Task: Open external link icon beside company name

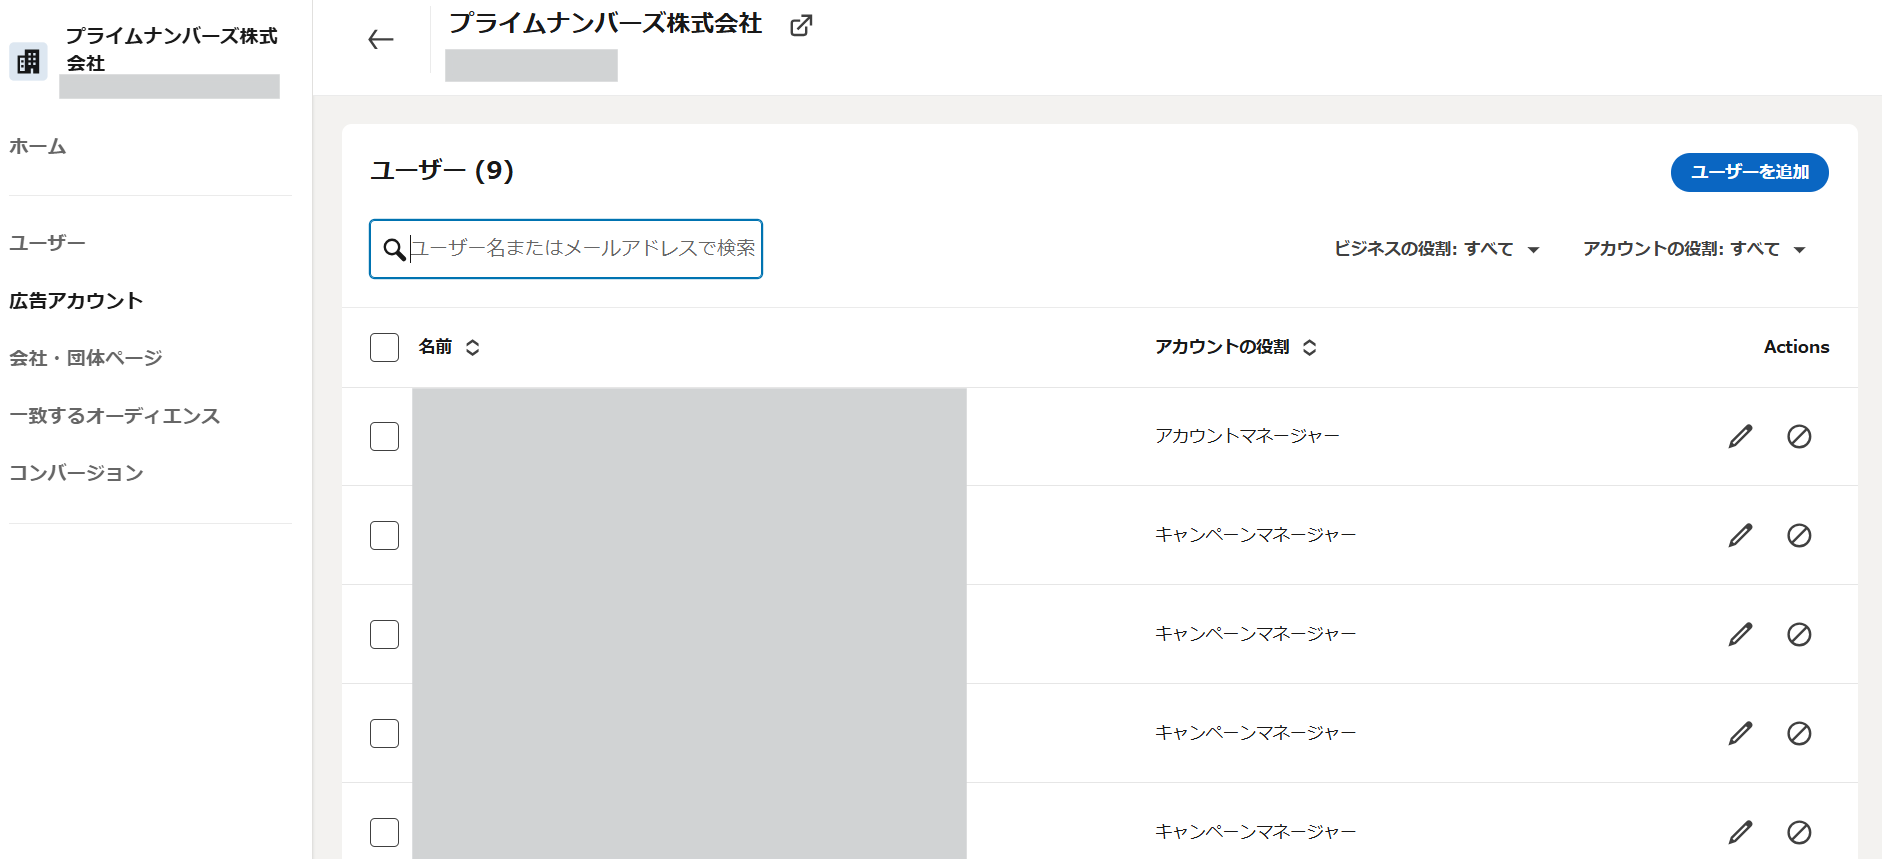Action: 801,26
